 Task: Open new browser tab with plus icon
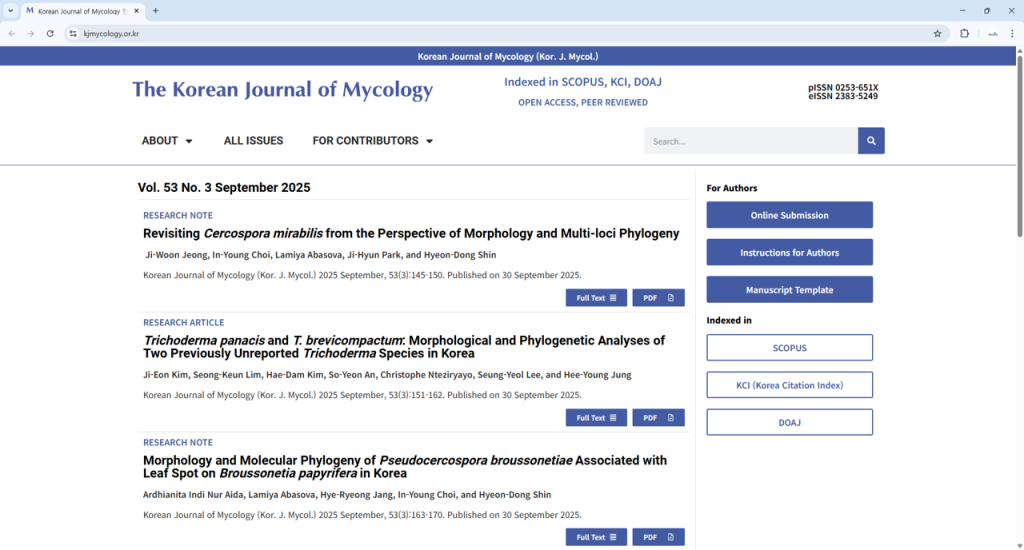155,11
